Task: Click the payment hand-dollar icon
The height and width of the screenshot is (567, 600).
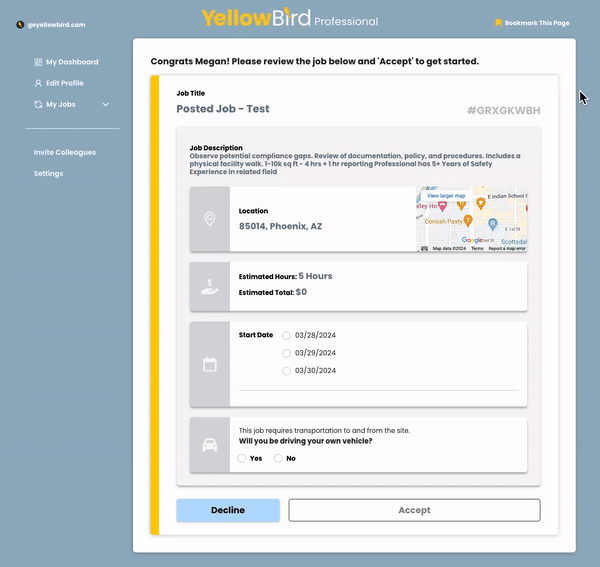Action: point(209,288)
